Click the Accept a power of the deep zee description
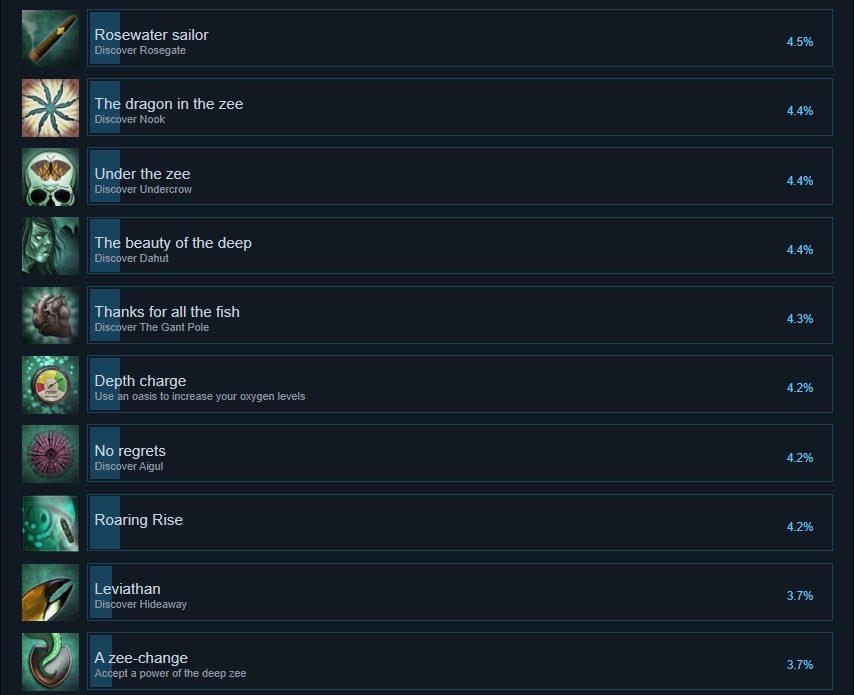The height and width of the screenshot is (695, 854). pos(170,674)
